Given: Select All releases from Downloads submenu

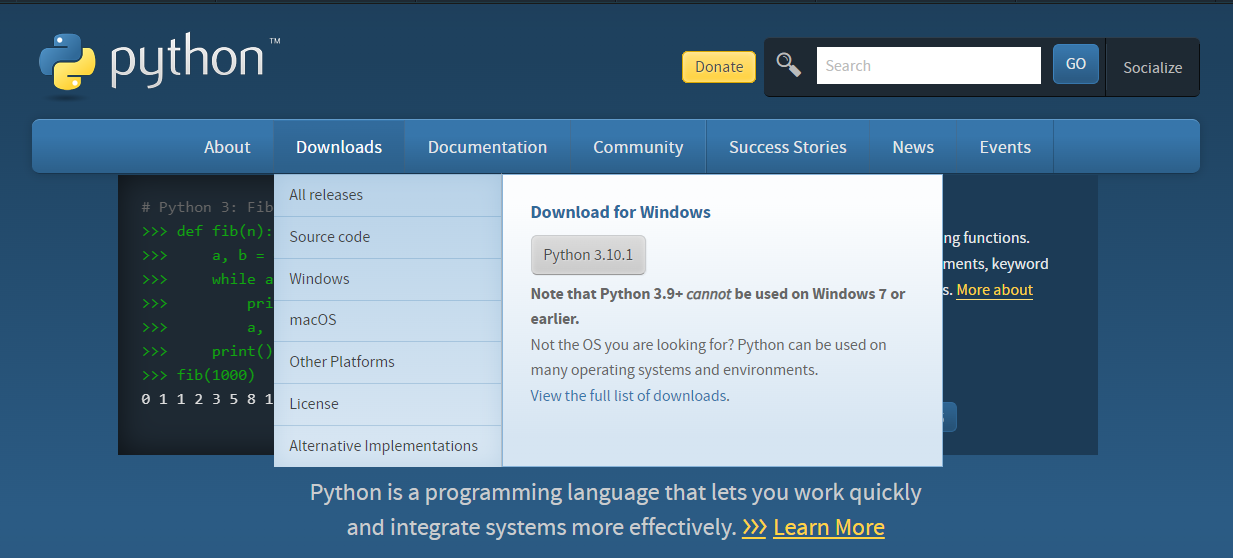Looking at the screenshot, I should pyautogui.click(x=388, y=195).
